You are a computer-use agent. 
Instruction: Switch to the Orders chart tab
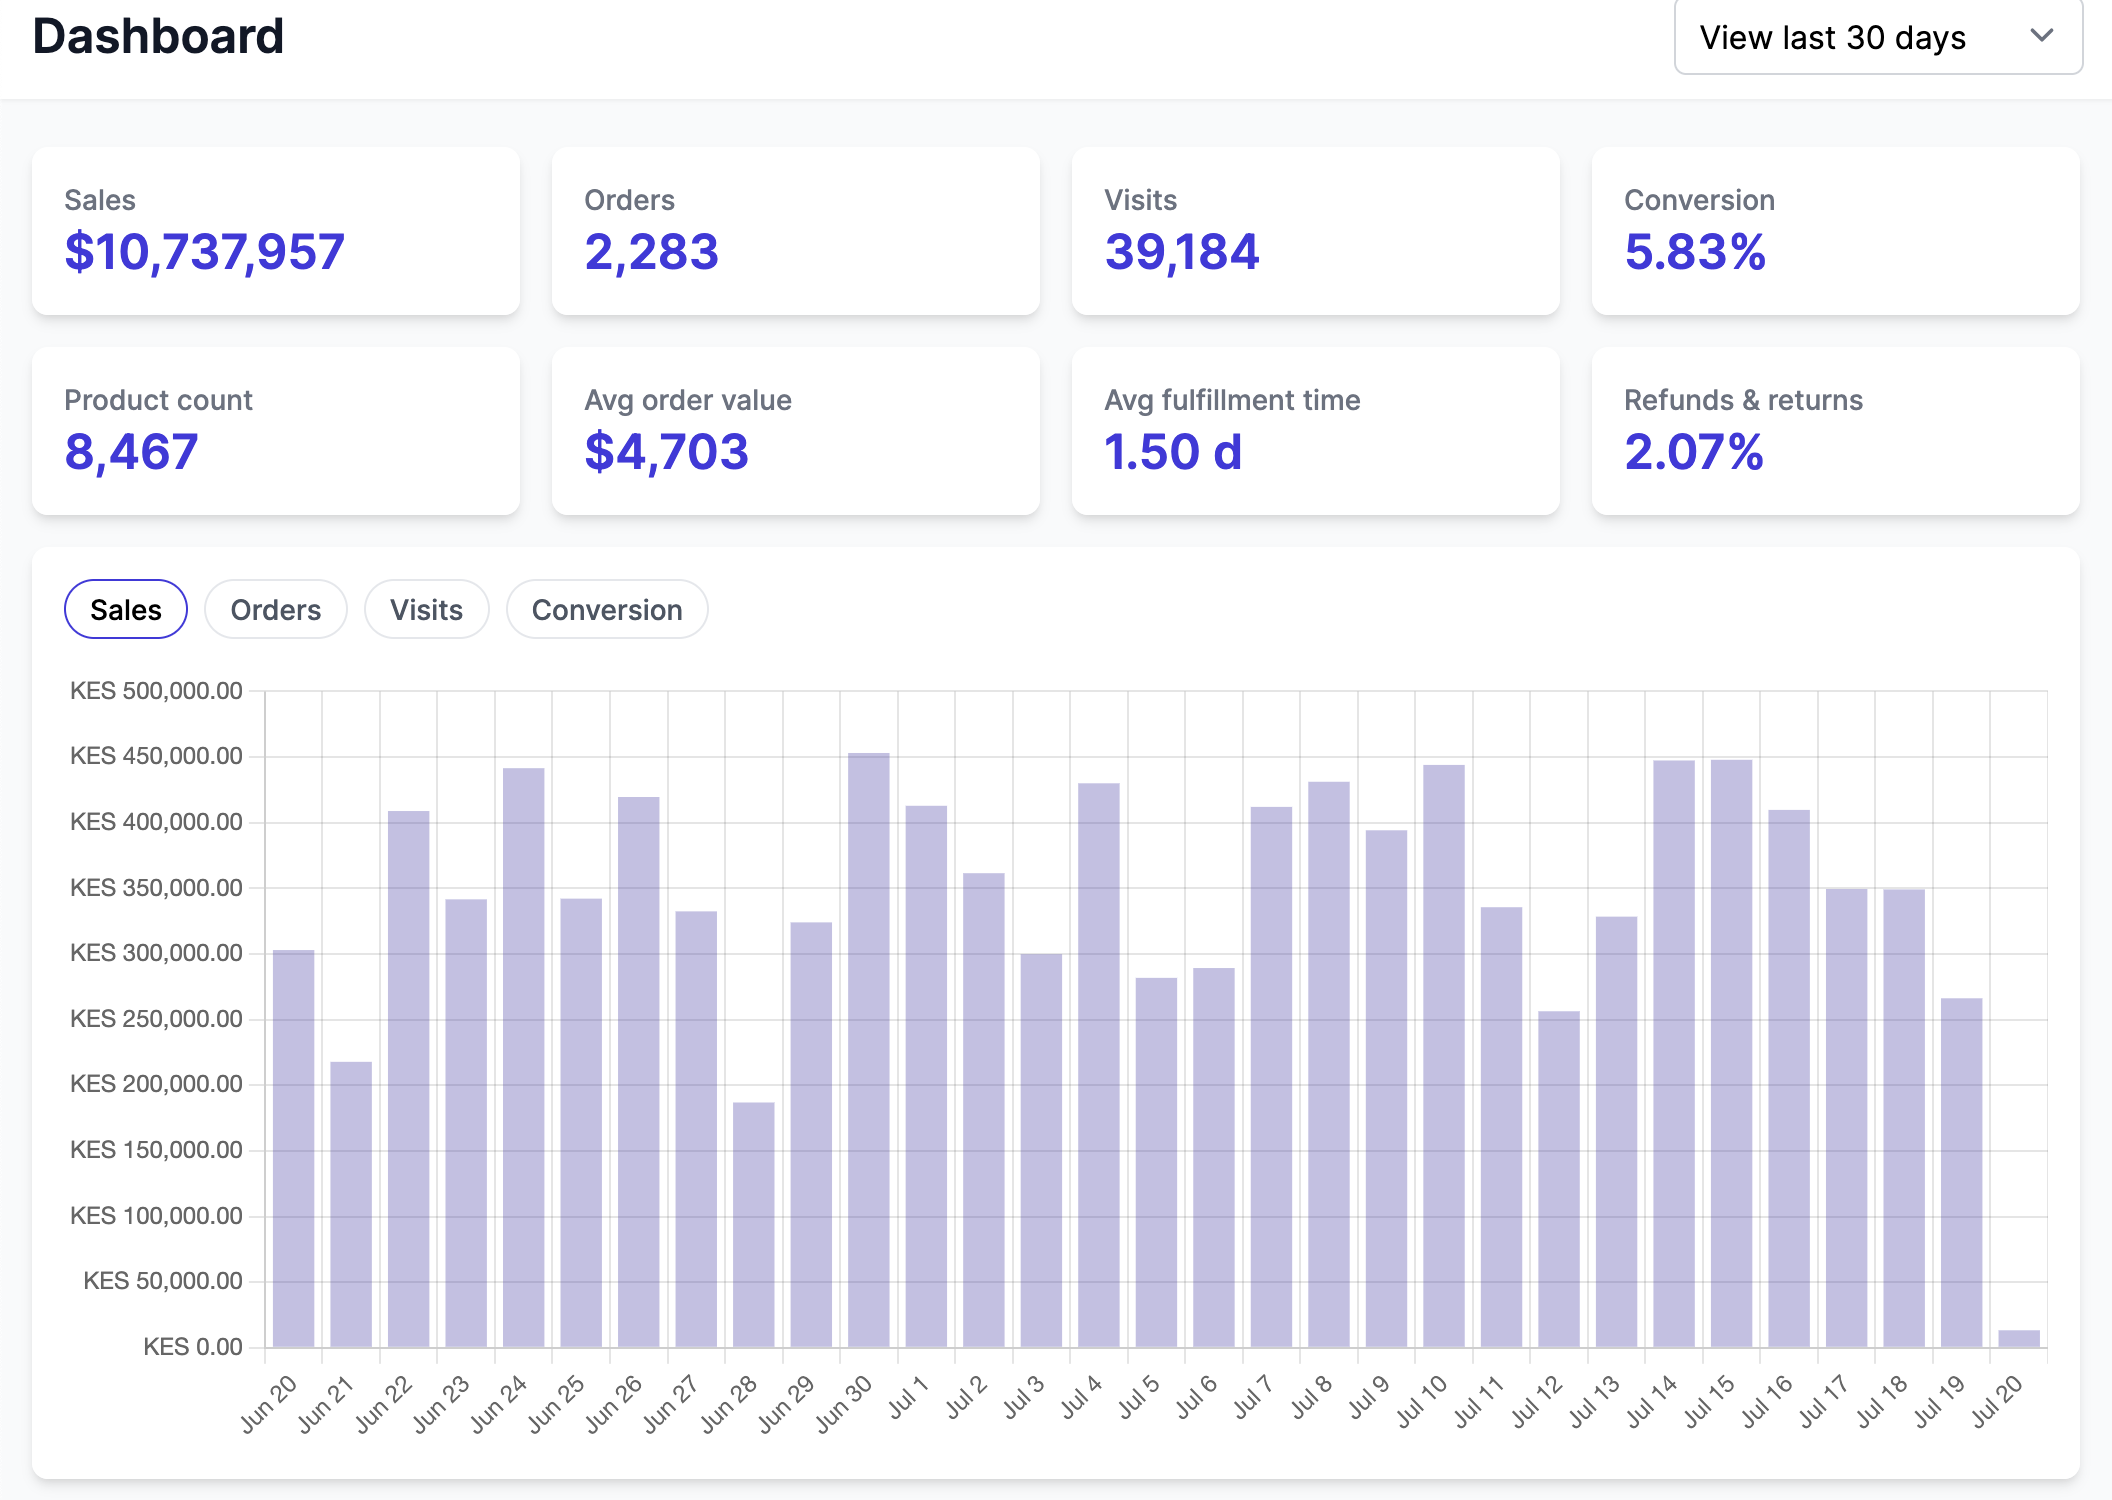pyautogui.click(x=276, y=609)
